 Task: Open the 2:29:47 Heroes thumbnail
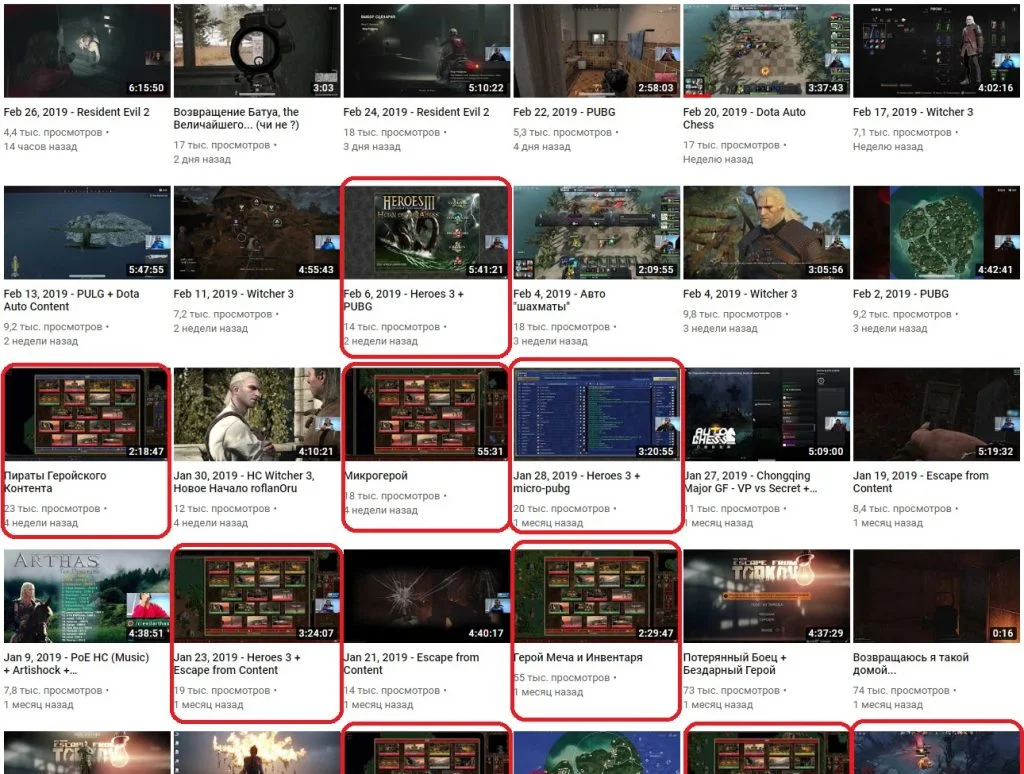click(x=596, y=596)
